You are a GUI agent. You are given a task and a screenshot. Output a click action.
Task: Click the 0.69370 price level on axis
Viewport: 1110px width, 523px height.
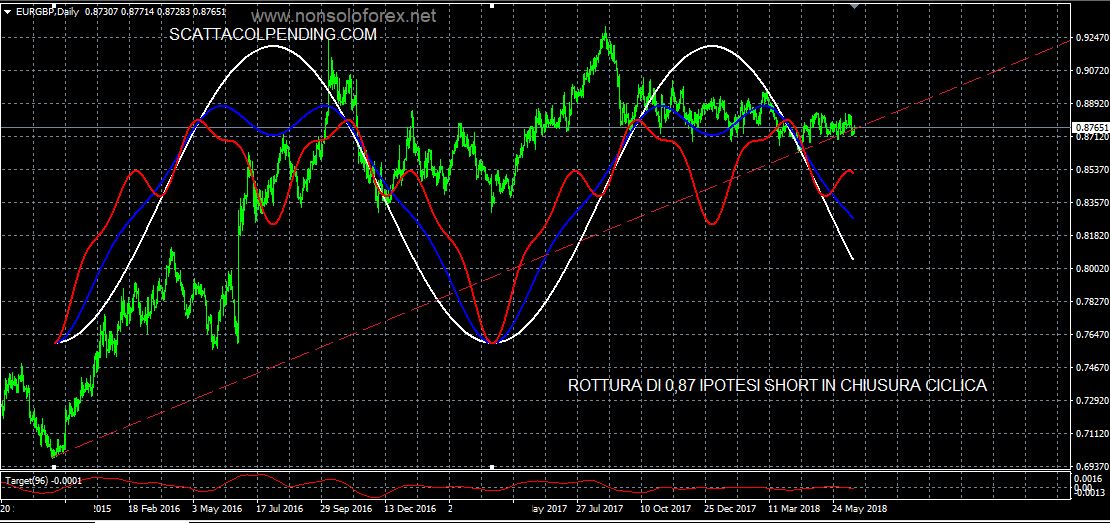(1090, 467)
